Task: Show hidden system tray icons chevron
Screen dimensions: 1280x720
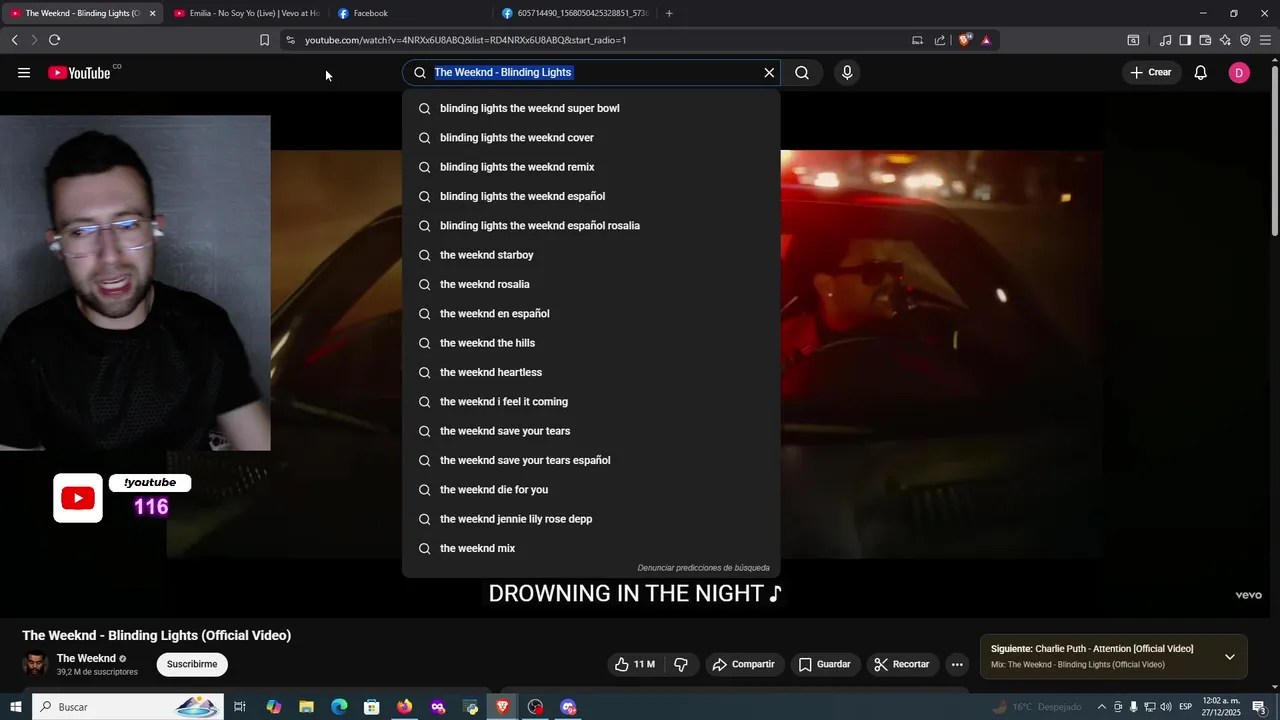Action: click(1102, 707)
